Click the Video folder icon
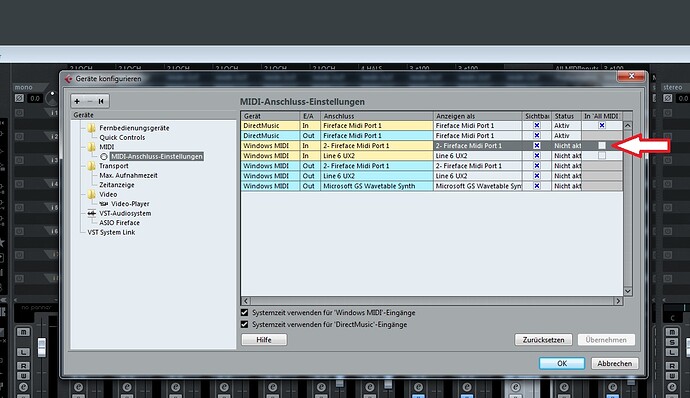The height and width of the screenshot is (398, 690). point(92,194)
